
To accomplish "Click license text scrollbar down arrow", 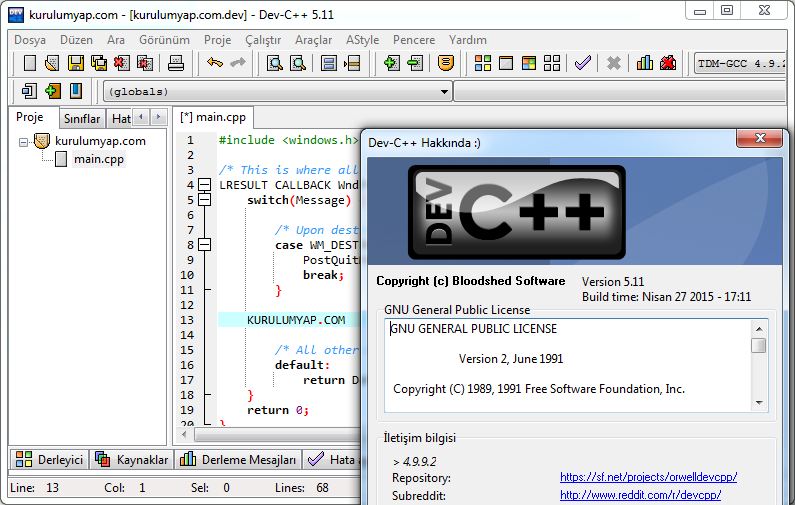I will (759, 403).
